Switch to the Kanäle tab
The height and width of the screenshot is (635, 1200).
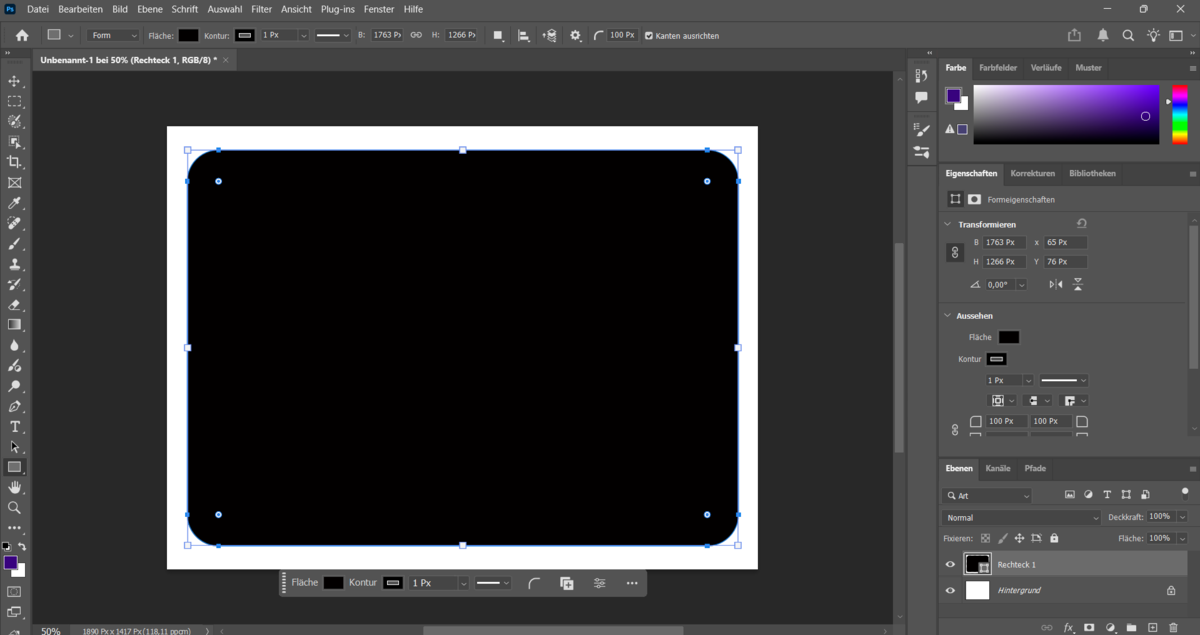(998, 468)
